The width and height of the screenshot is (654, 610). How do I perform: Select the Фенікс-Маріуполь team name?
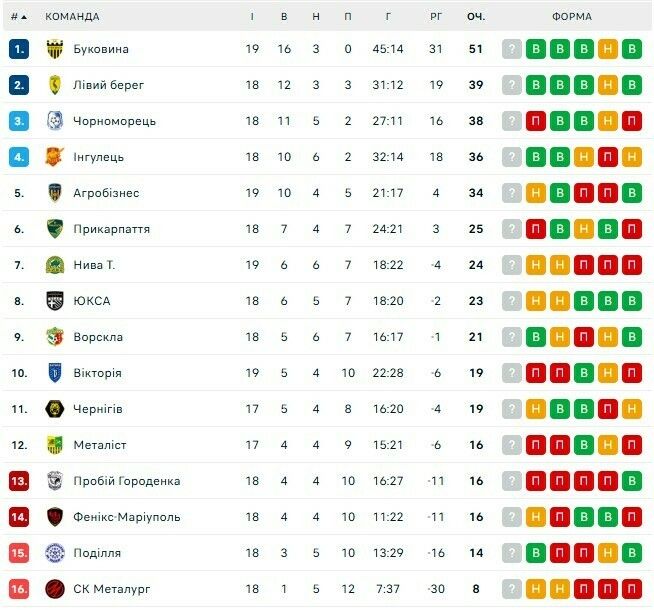point(127,517)
